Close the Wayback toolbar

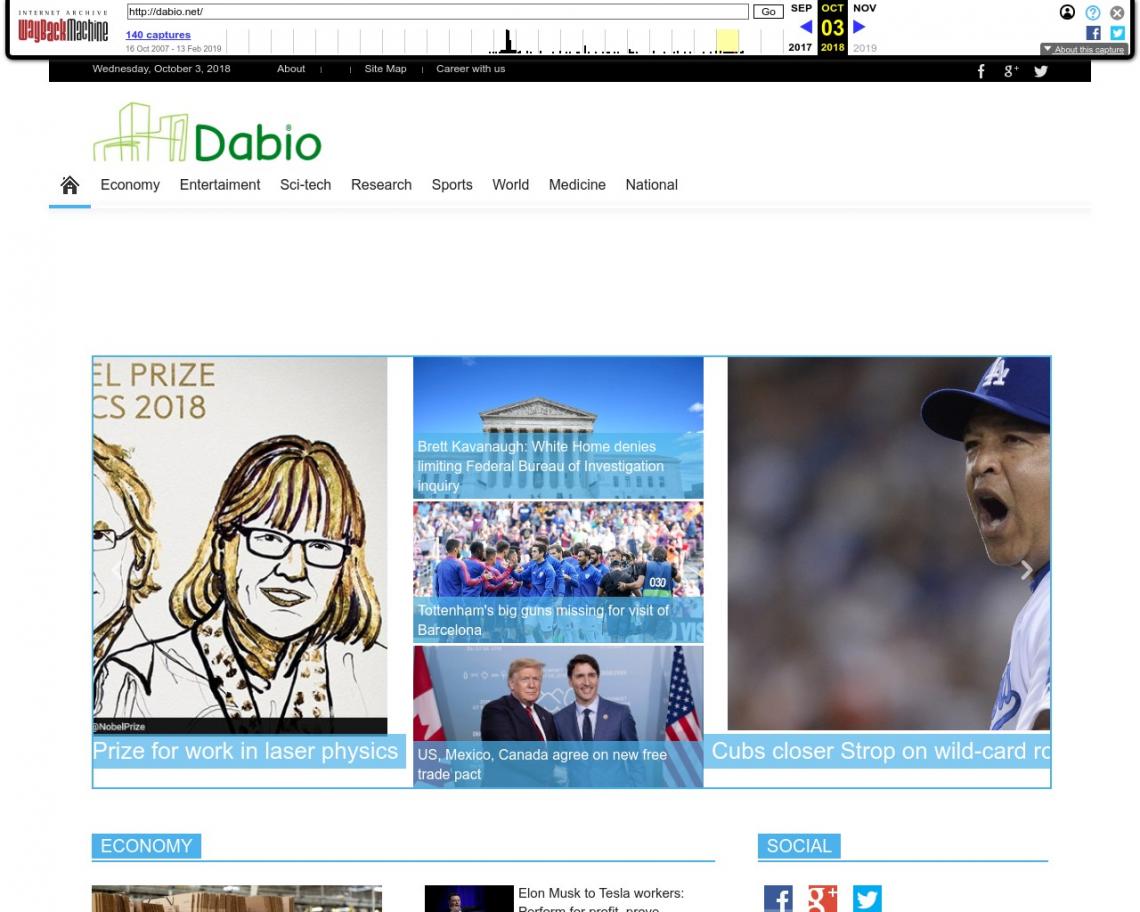[1117, 12]
